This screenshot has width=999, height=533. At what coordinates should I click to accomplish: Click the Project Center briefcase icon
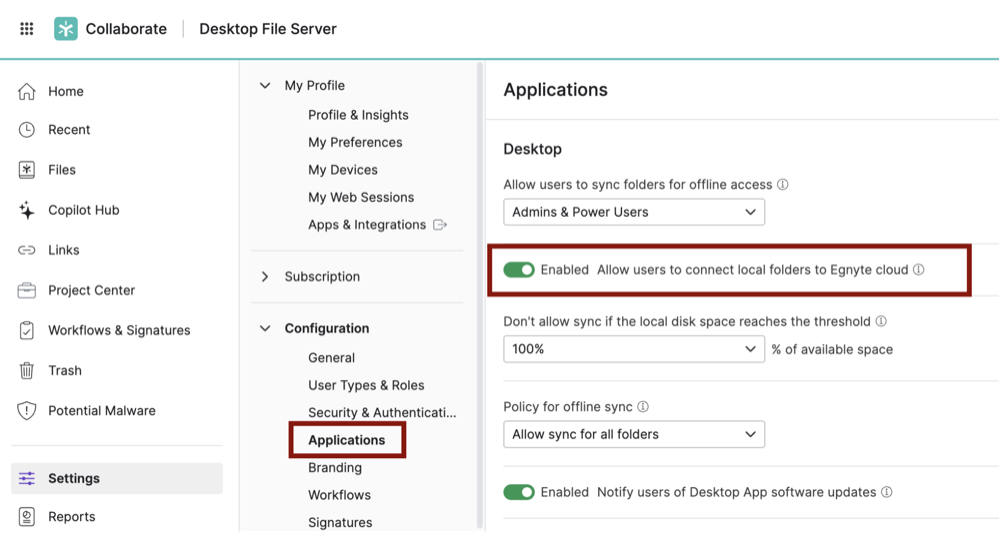pos(27,290)
